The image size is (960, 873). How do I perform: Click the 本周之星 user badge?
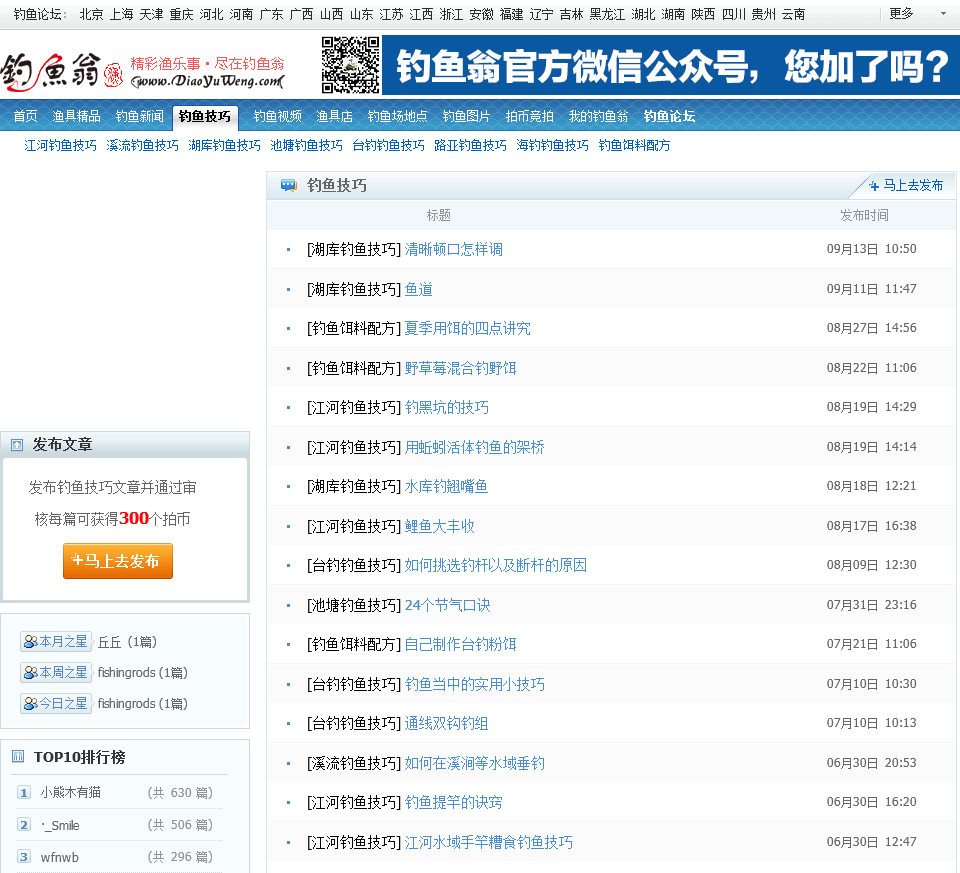click(56, 672)
